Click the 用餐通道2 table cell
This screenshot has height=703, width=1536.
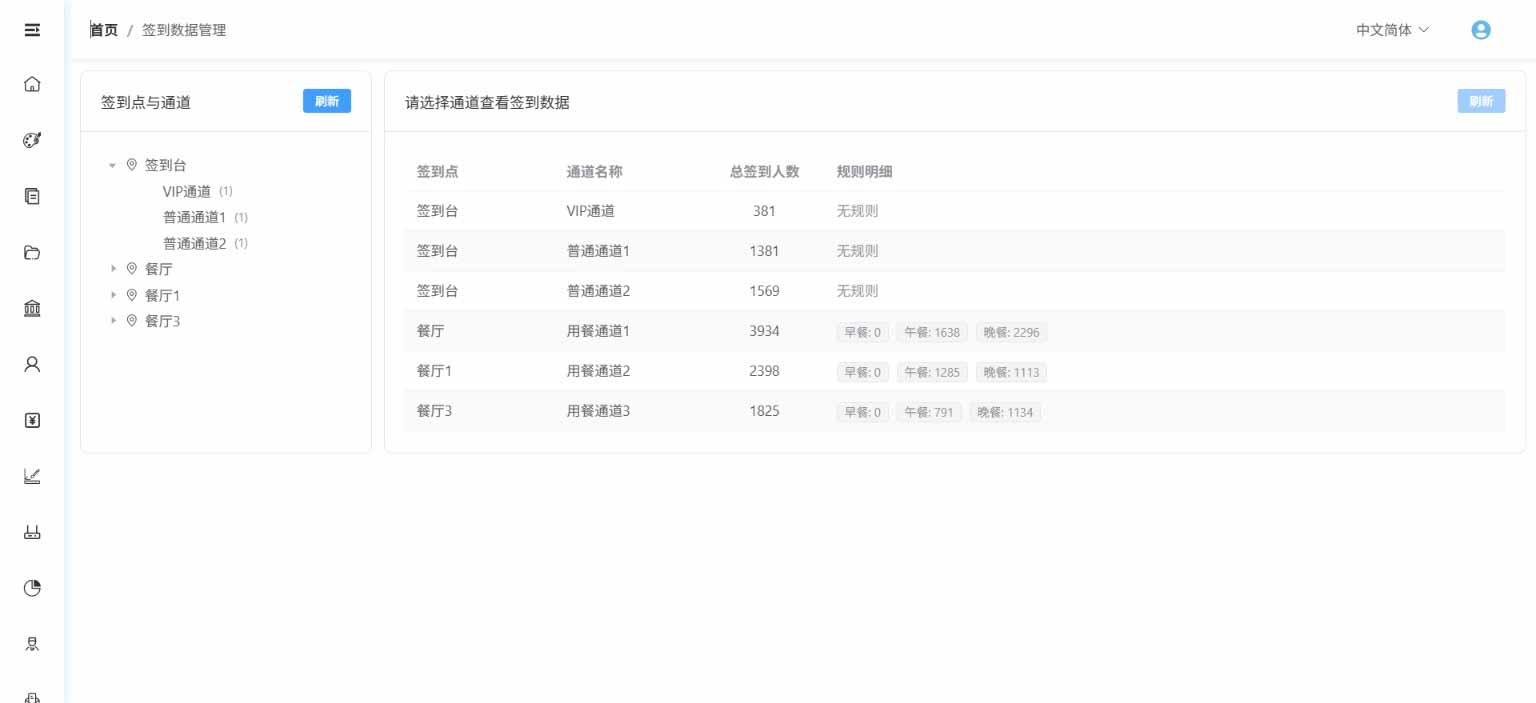click(x=599, y=371)
